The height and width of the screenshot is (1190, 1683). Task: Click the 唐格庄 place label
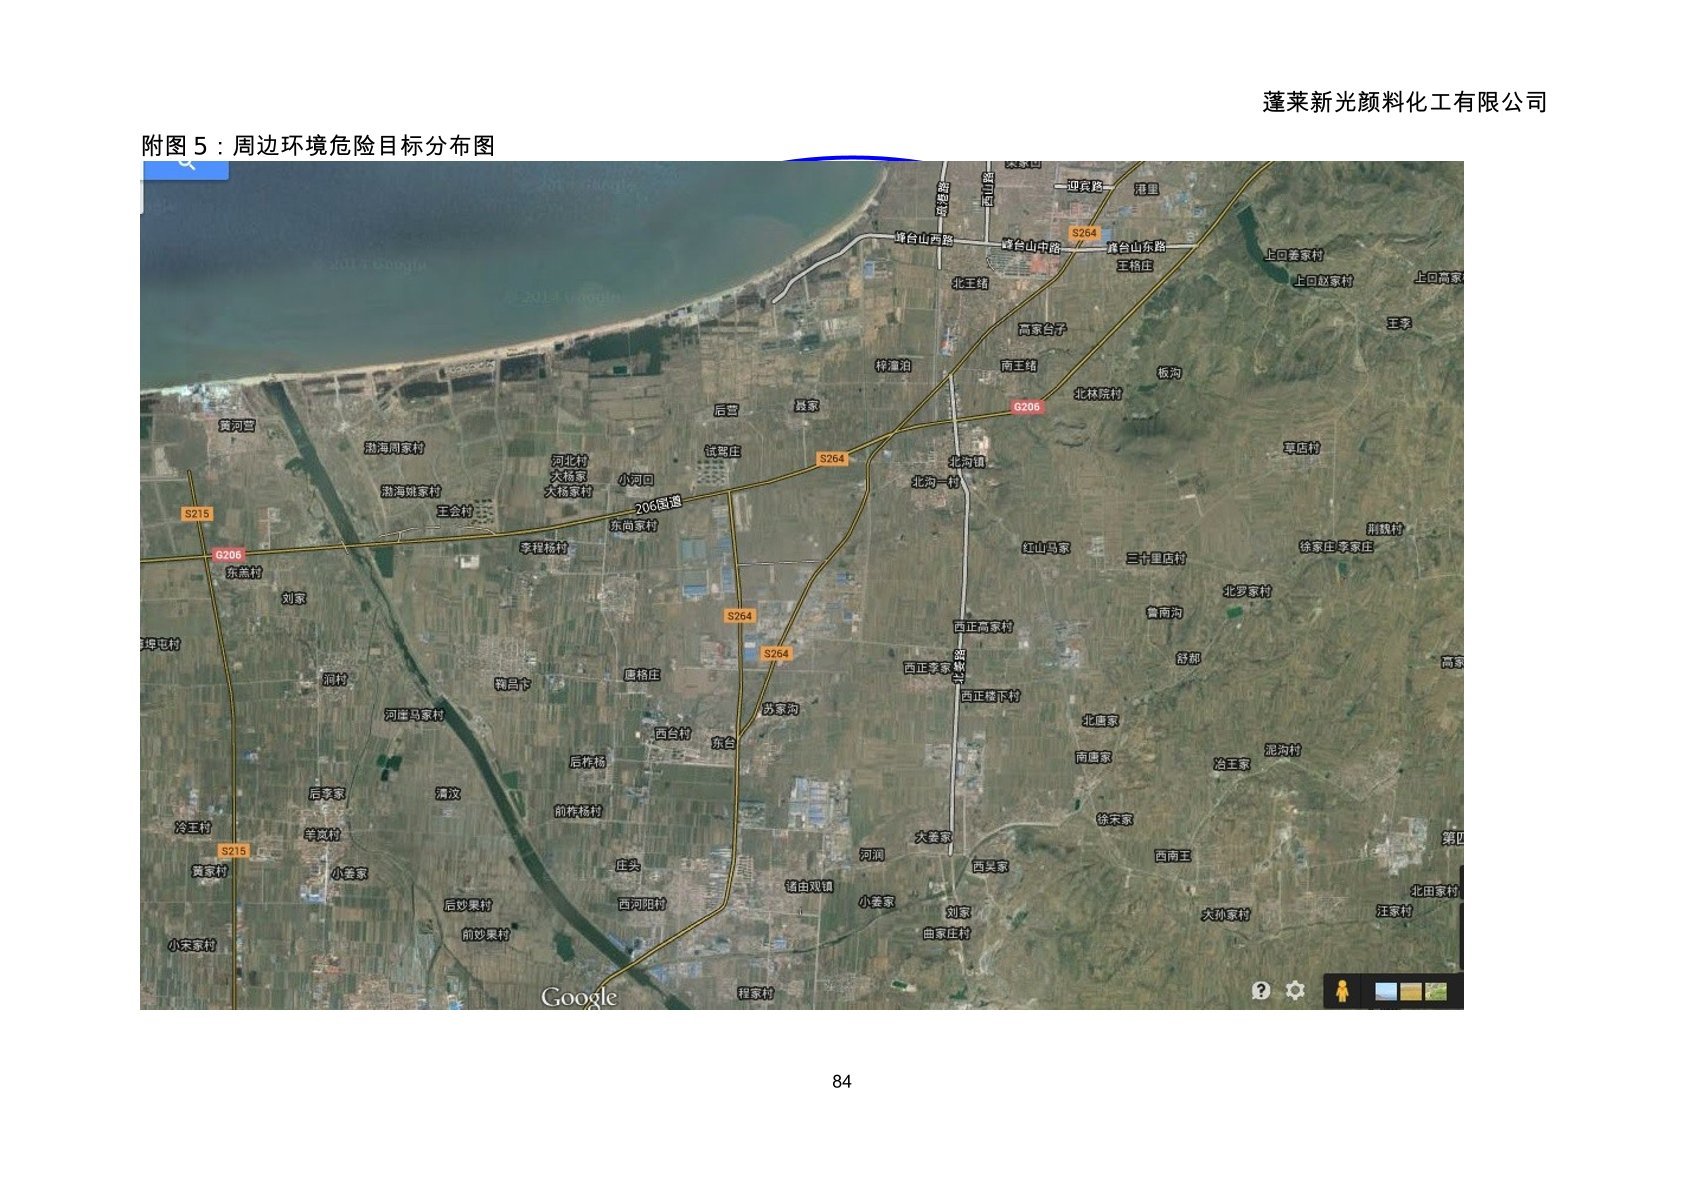642,675
